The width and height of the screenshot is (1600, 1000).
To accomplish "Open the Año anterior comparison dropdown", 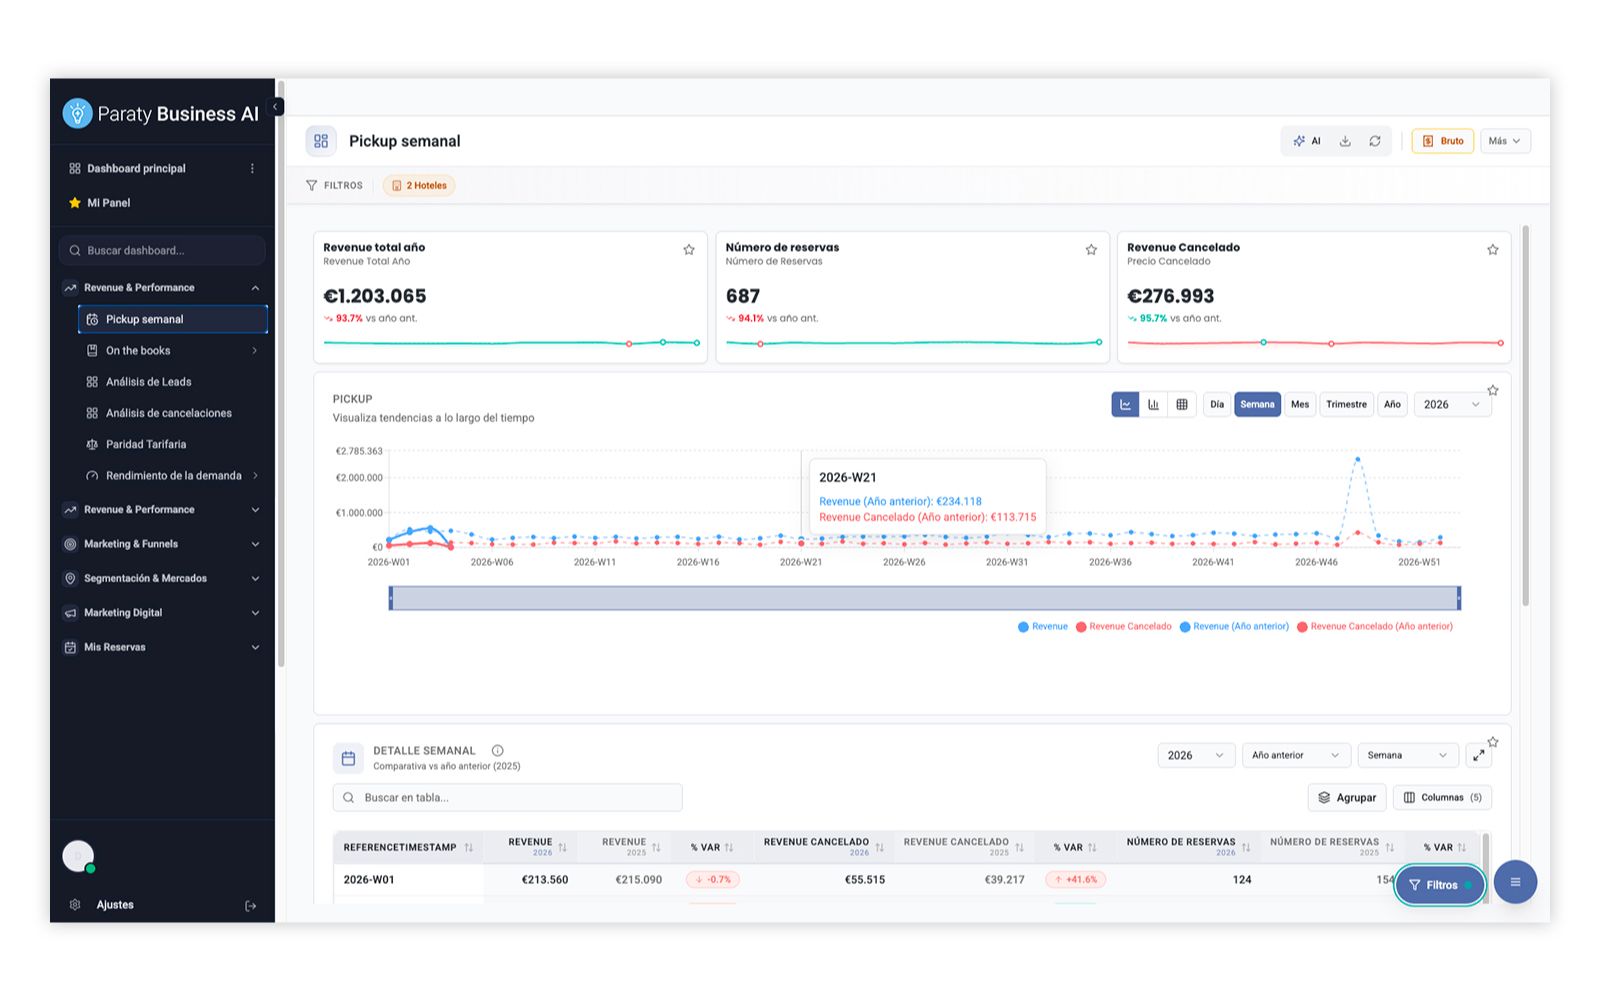I will point(1296,755).
